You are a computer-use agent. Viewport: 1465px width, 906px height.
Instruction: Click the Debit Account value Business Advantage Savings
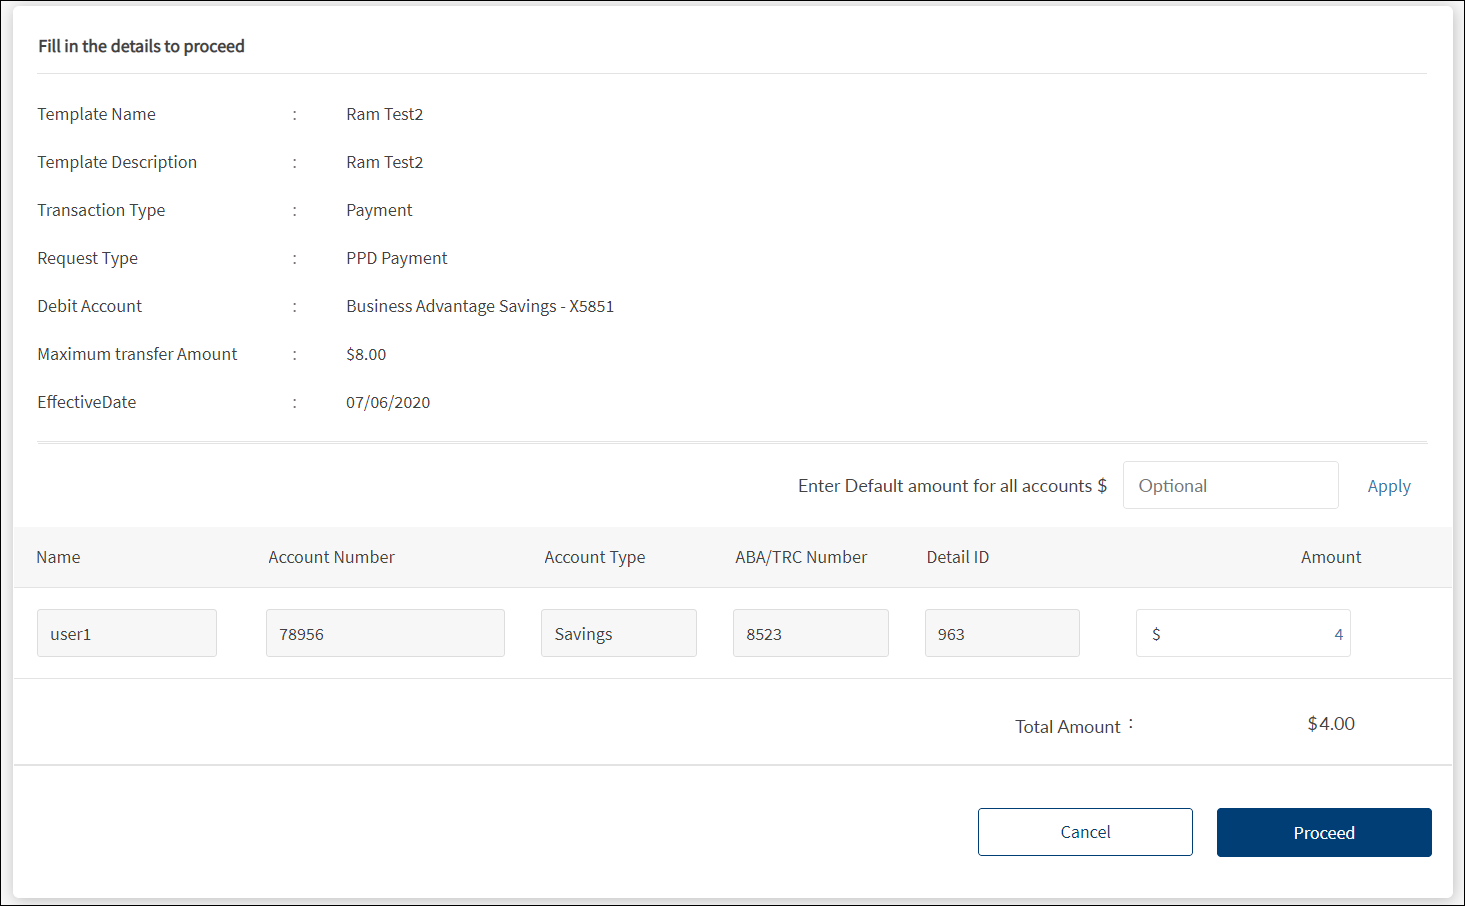pyautogui.click(x=479, y=306)
